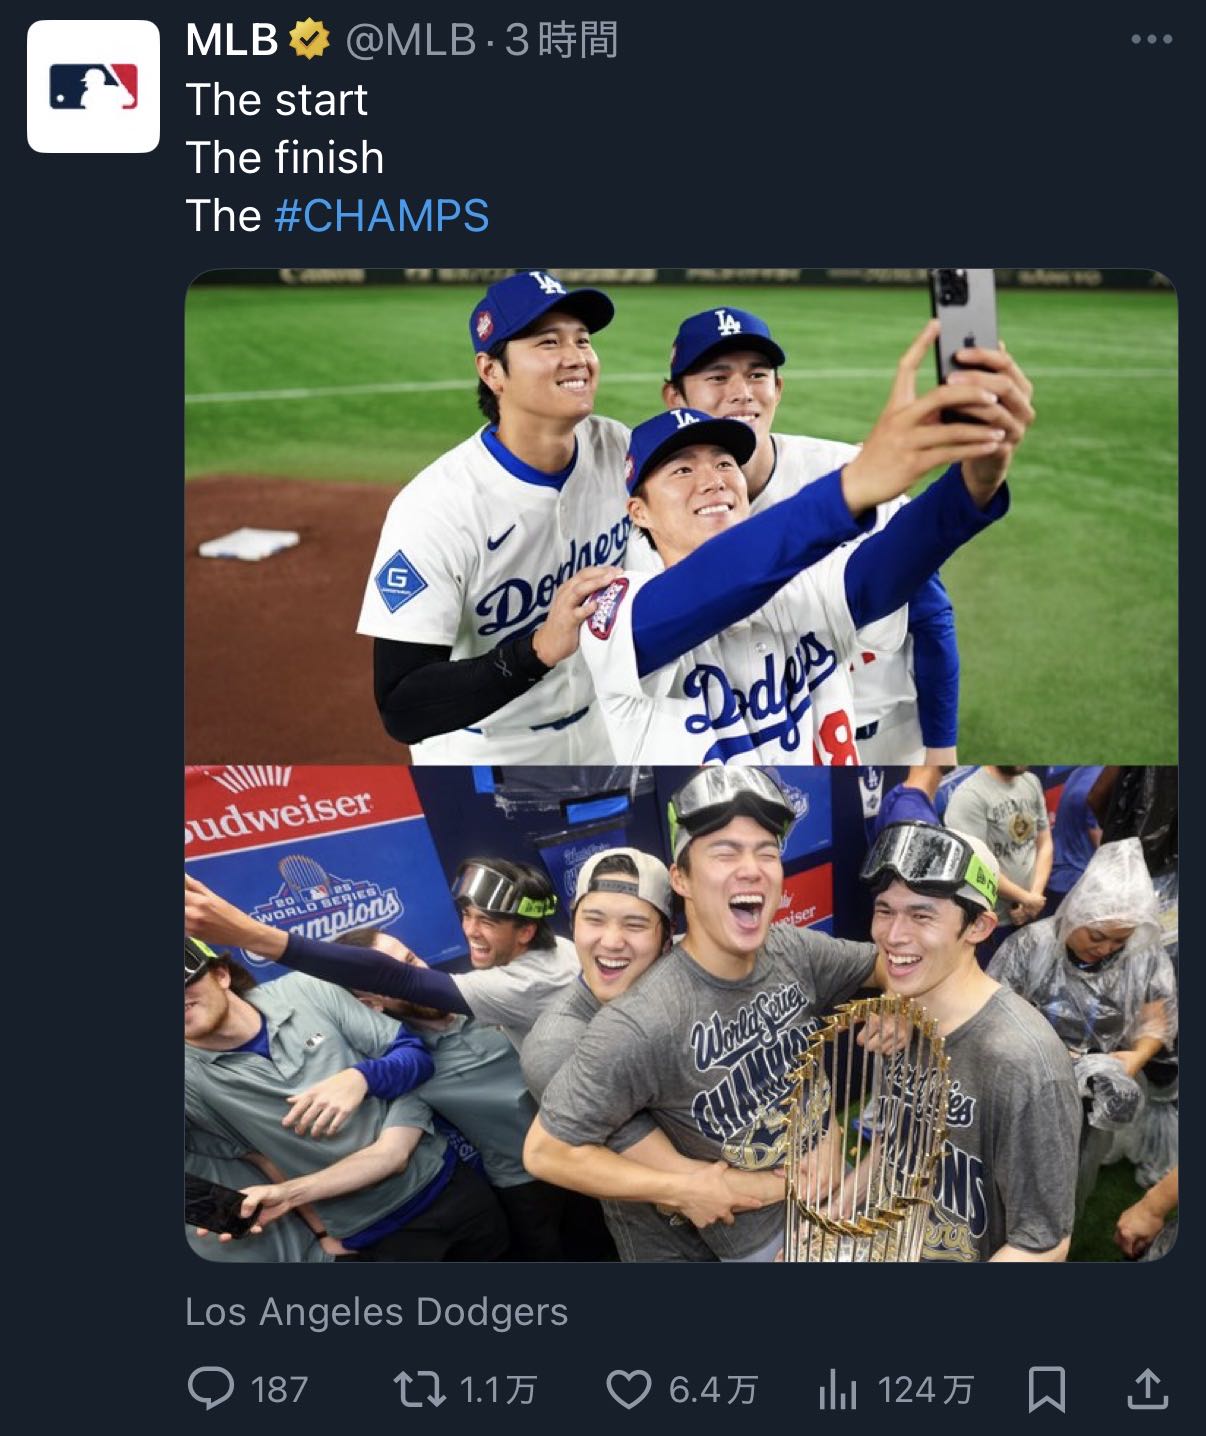Bookmark this MLB post
The image size is (1206, 1436).
pyautogui.click(x=1046, y=1389)
